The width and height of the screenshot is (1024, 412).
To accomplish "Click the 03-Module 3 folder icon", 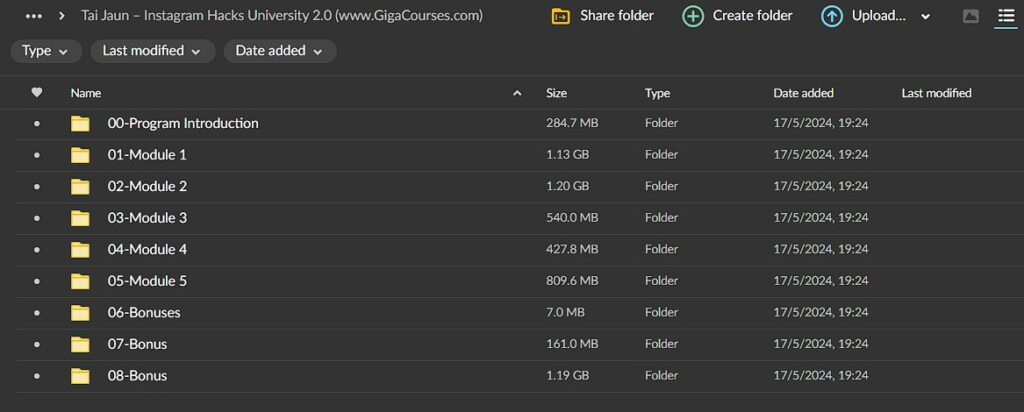I will pyautogui.click(x=80, y=218).
